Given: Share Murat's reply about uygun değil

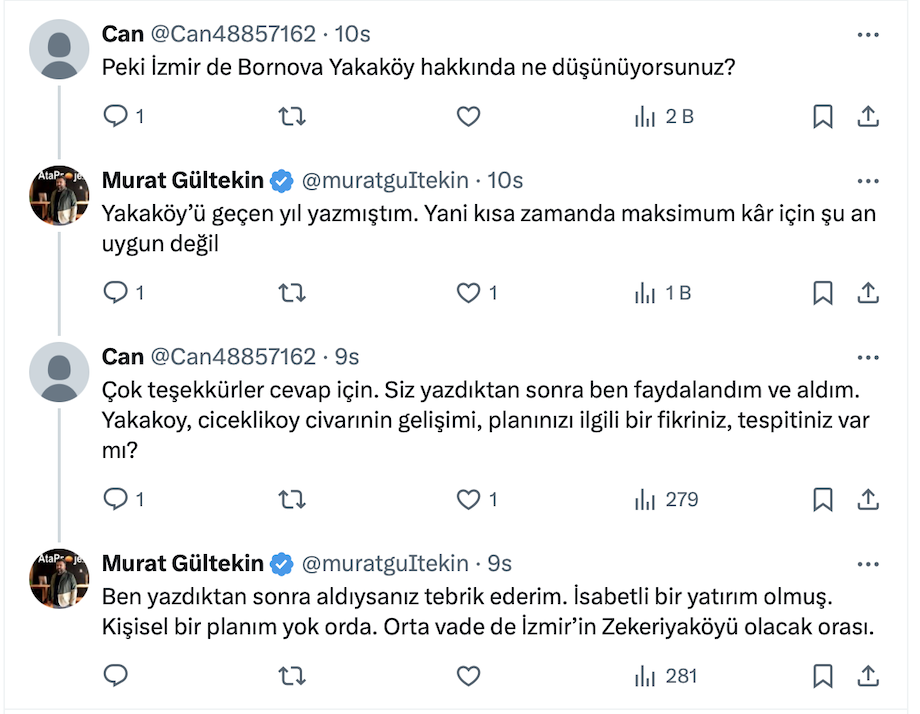Looking at the screenshot, I should (x=868, y=293).
